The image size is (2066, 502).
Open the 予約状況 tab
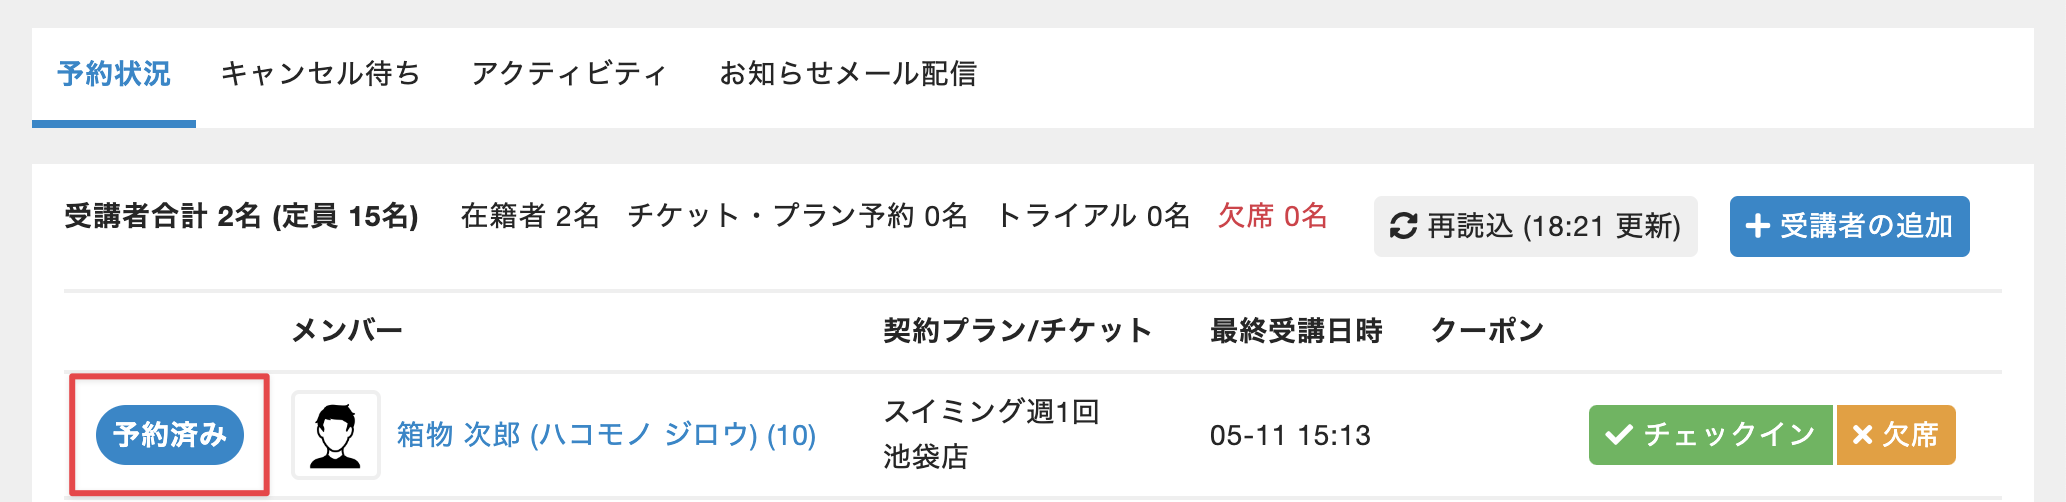pyautogui.click(x=114, y=74)
